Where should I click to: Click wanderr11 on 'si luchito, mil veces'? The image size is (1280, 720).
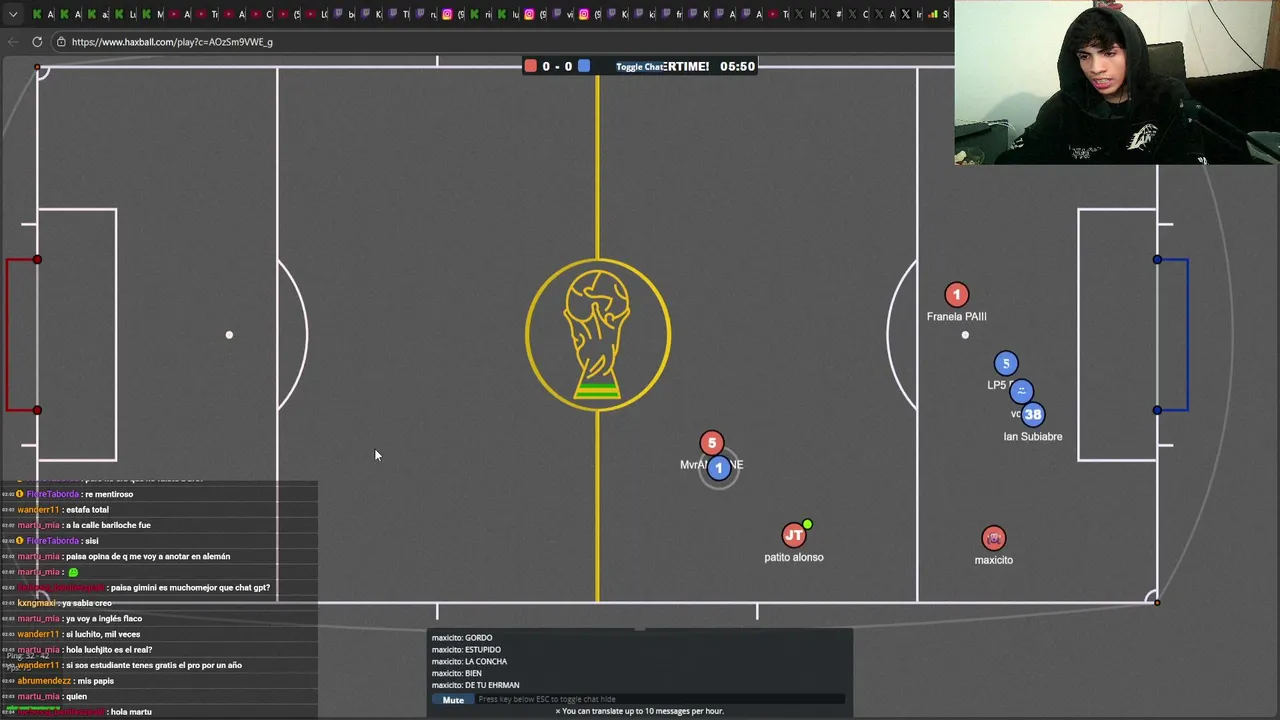(38, 634)
